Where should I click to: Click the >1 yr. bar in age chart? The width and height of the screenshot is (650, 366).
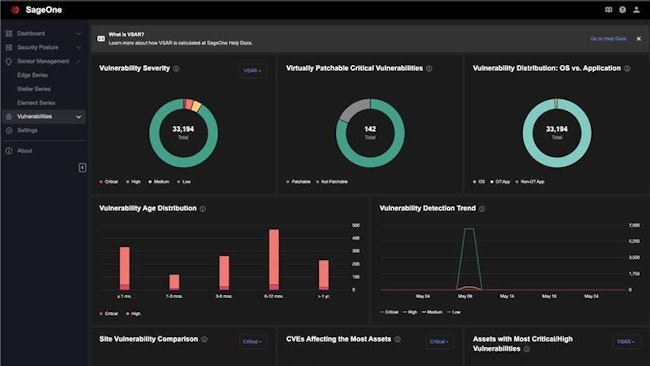(x=324, y=275)
